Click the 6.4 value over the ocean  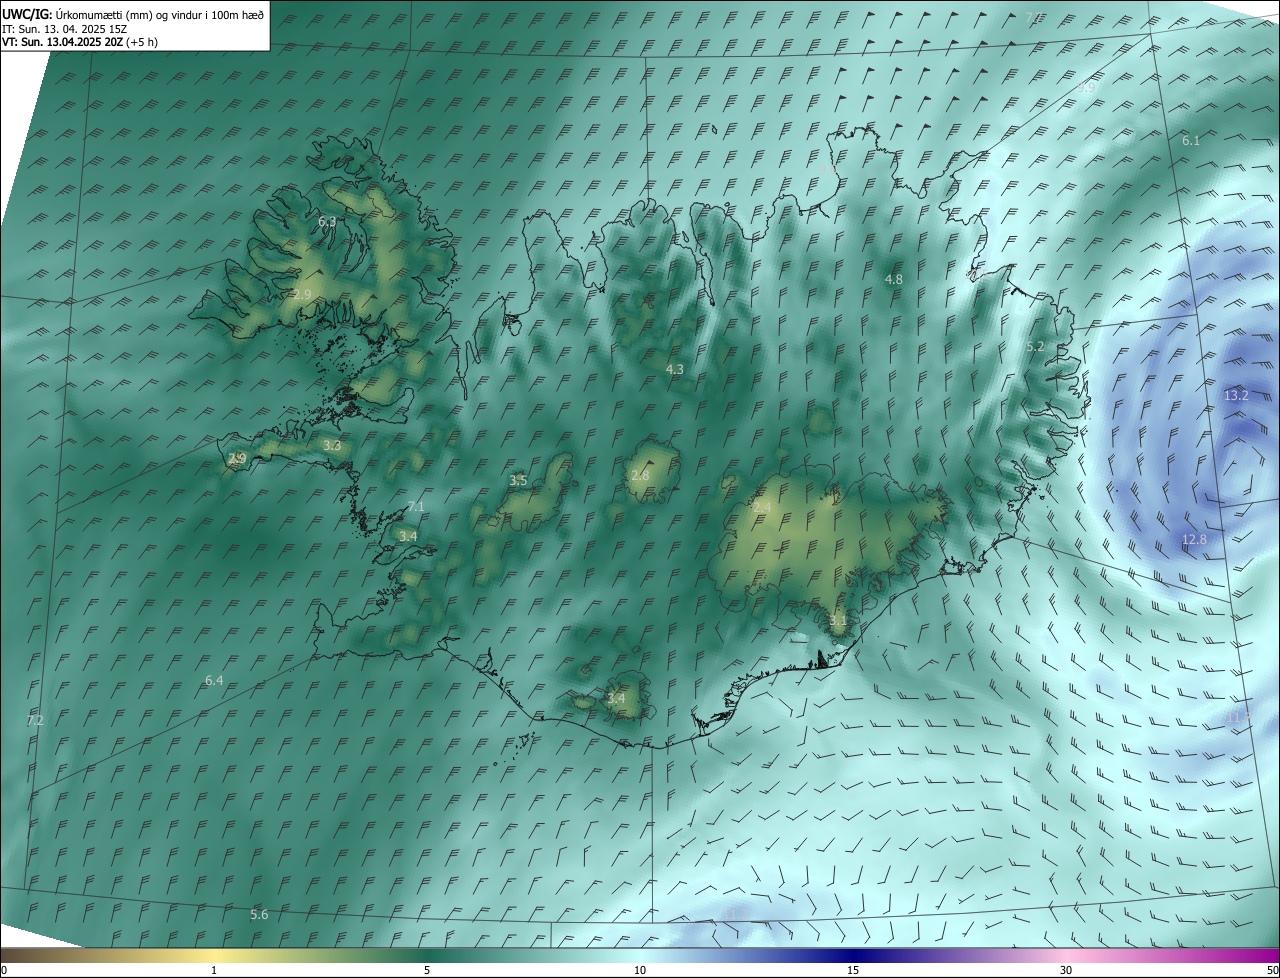[214, 681]
